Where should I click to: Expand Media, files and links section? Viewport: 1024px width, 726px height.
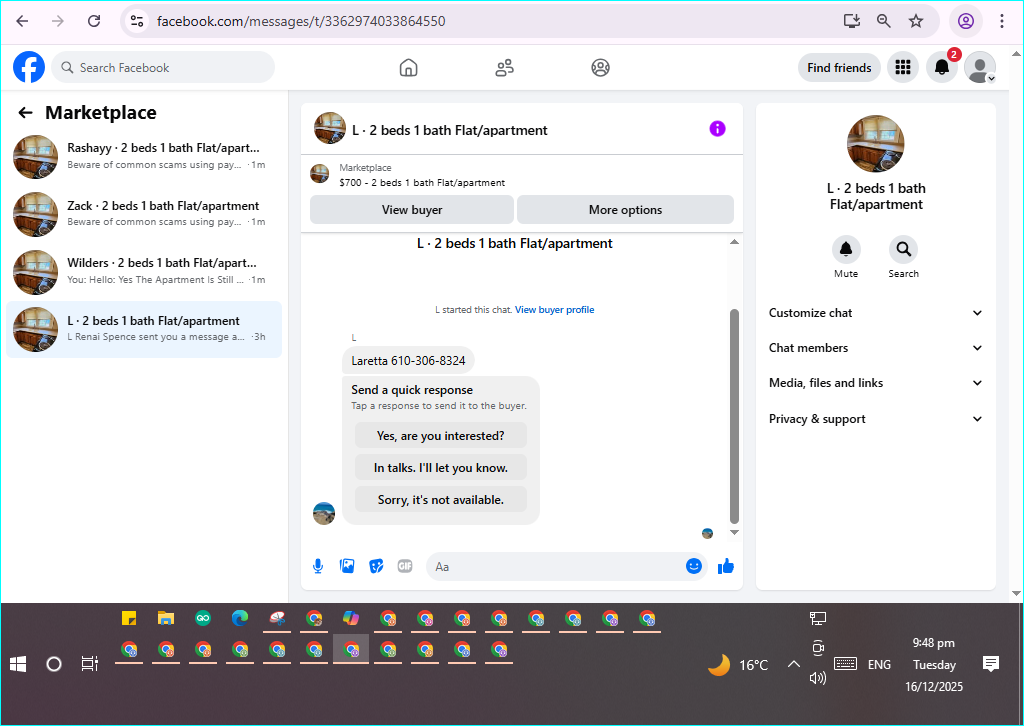[x=876, y=383]
